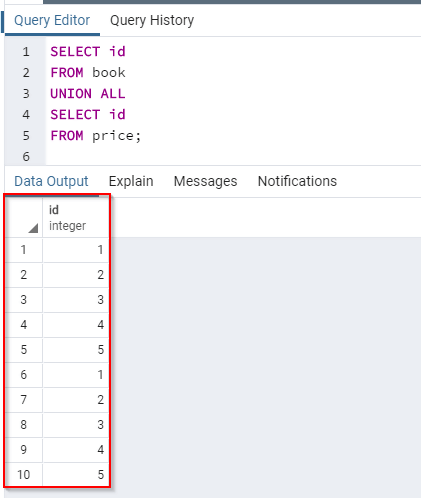Screen dimensions: 421x498
Task: Select the Data Output tab
Action: [x=51, y=181]
